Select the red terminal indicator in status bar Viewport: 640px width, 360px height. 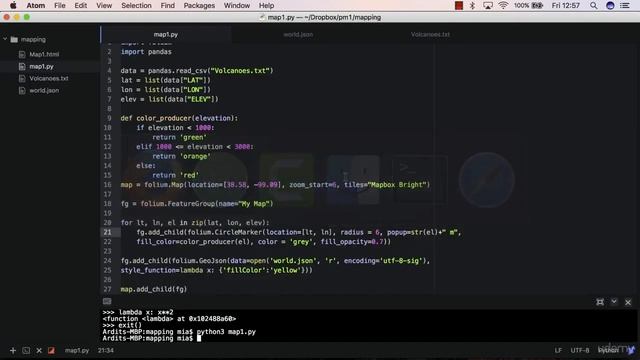(x=51, y=351)
